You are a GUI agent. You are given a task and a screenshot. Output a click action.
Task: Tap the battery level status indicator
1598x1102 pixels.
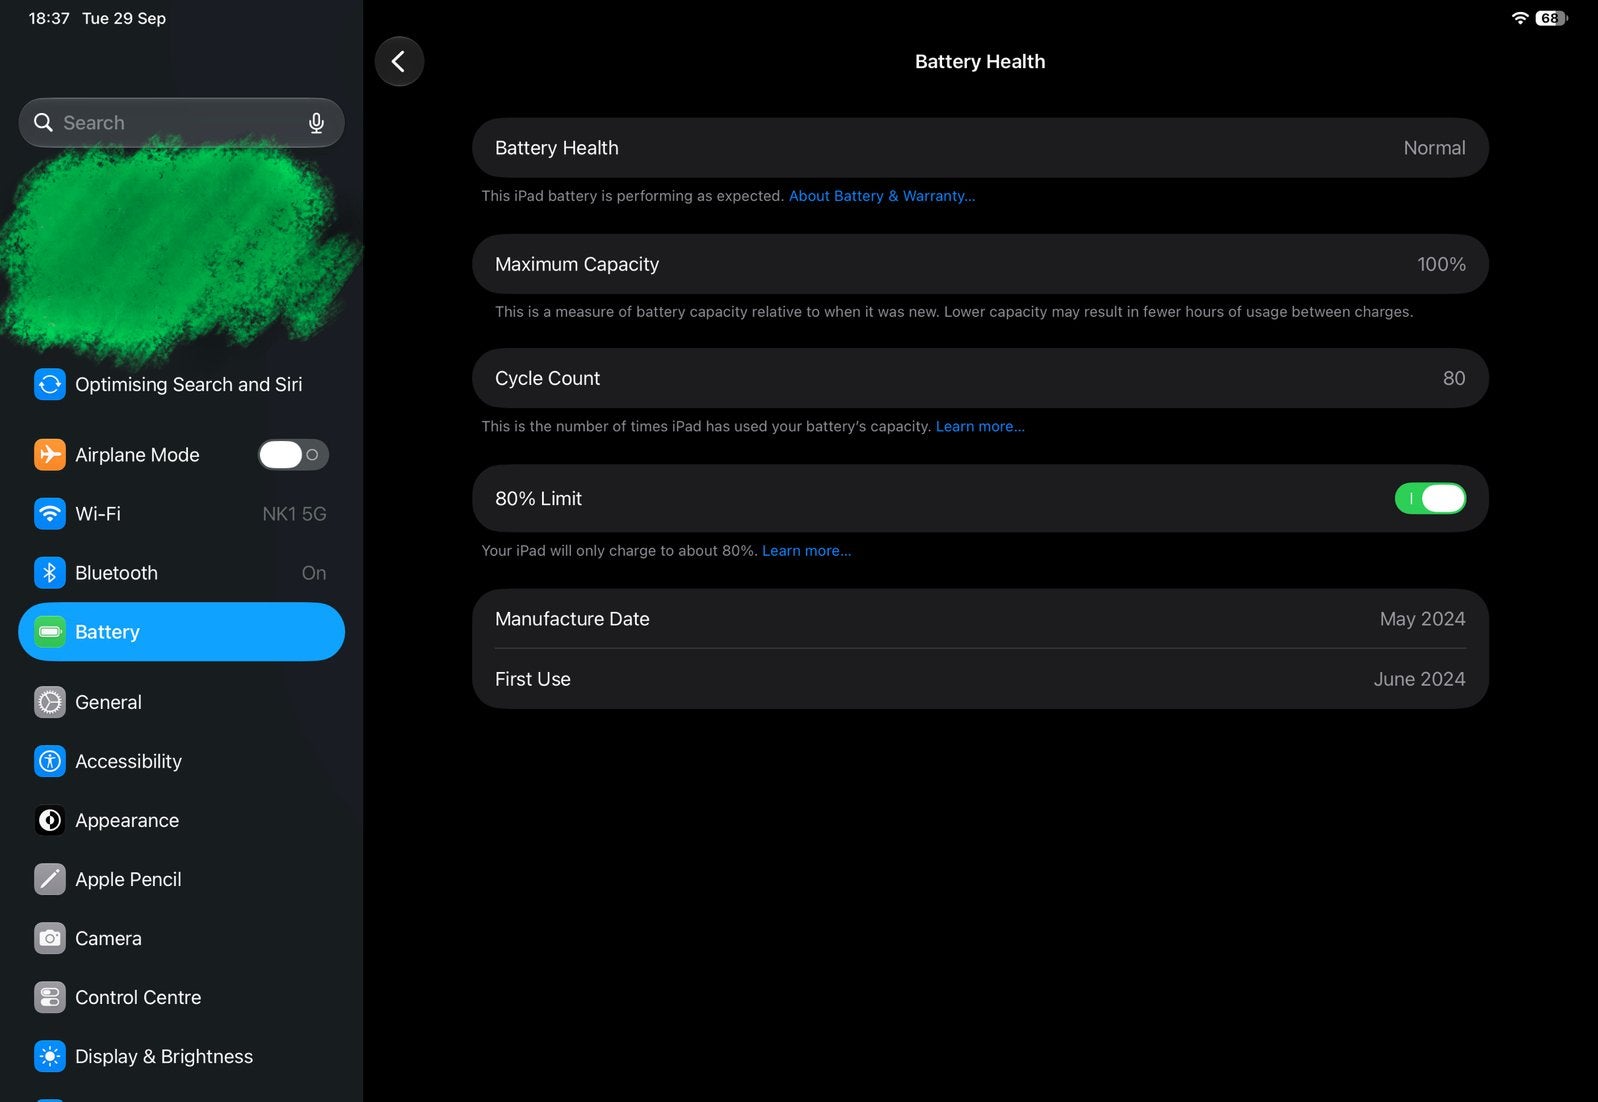pos(1551,18)
